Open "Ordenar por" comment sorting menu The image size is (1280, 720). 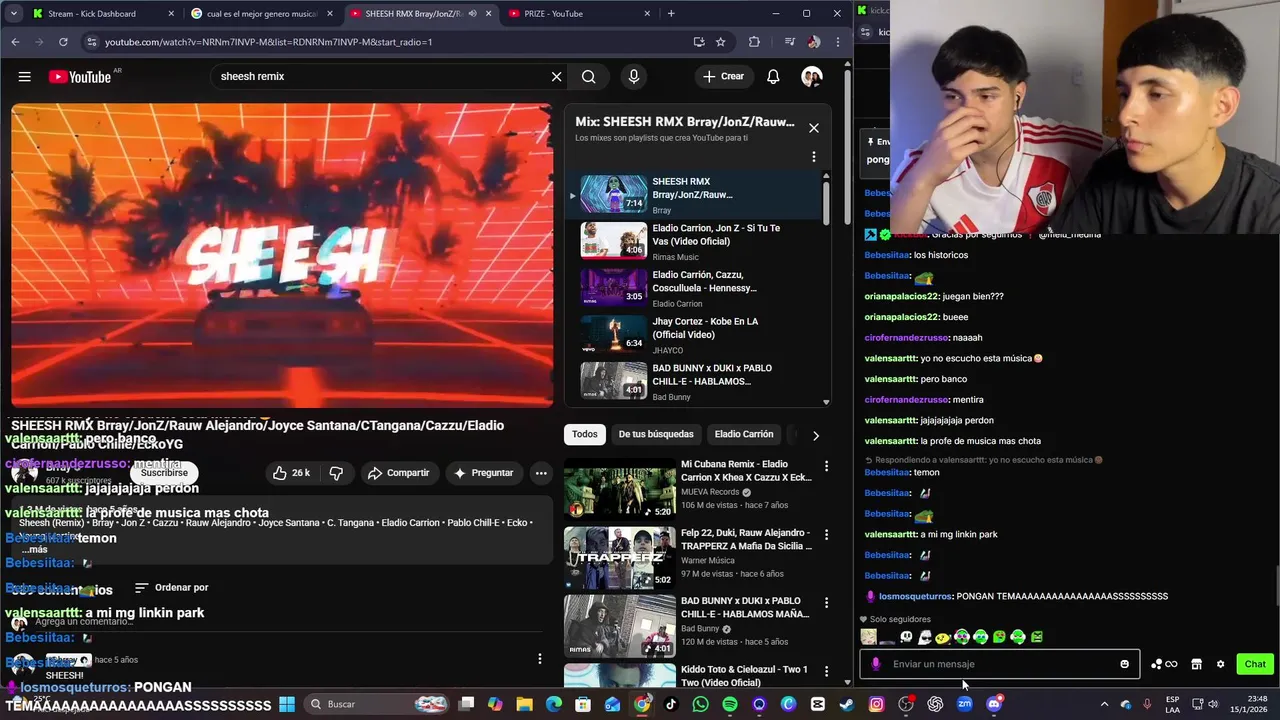click(171, 588)
